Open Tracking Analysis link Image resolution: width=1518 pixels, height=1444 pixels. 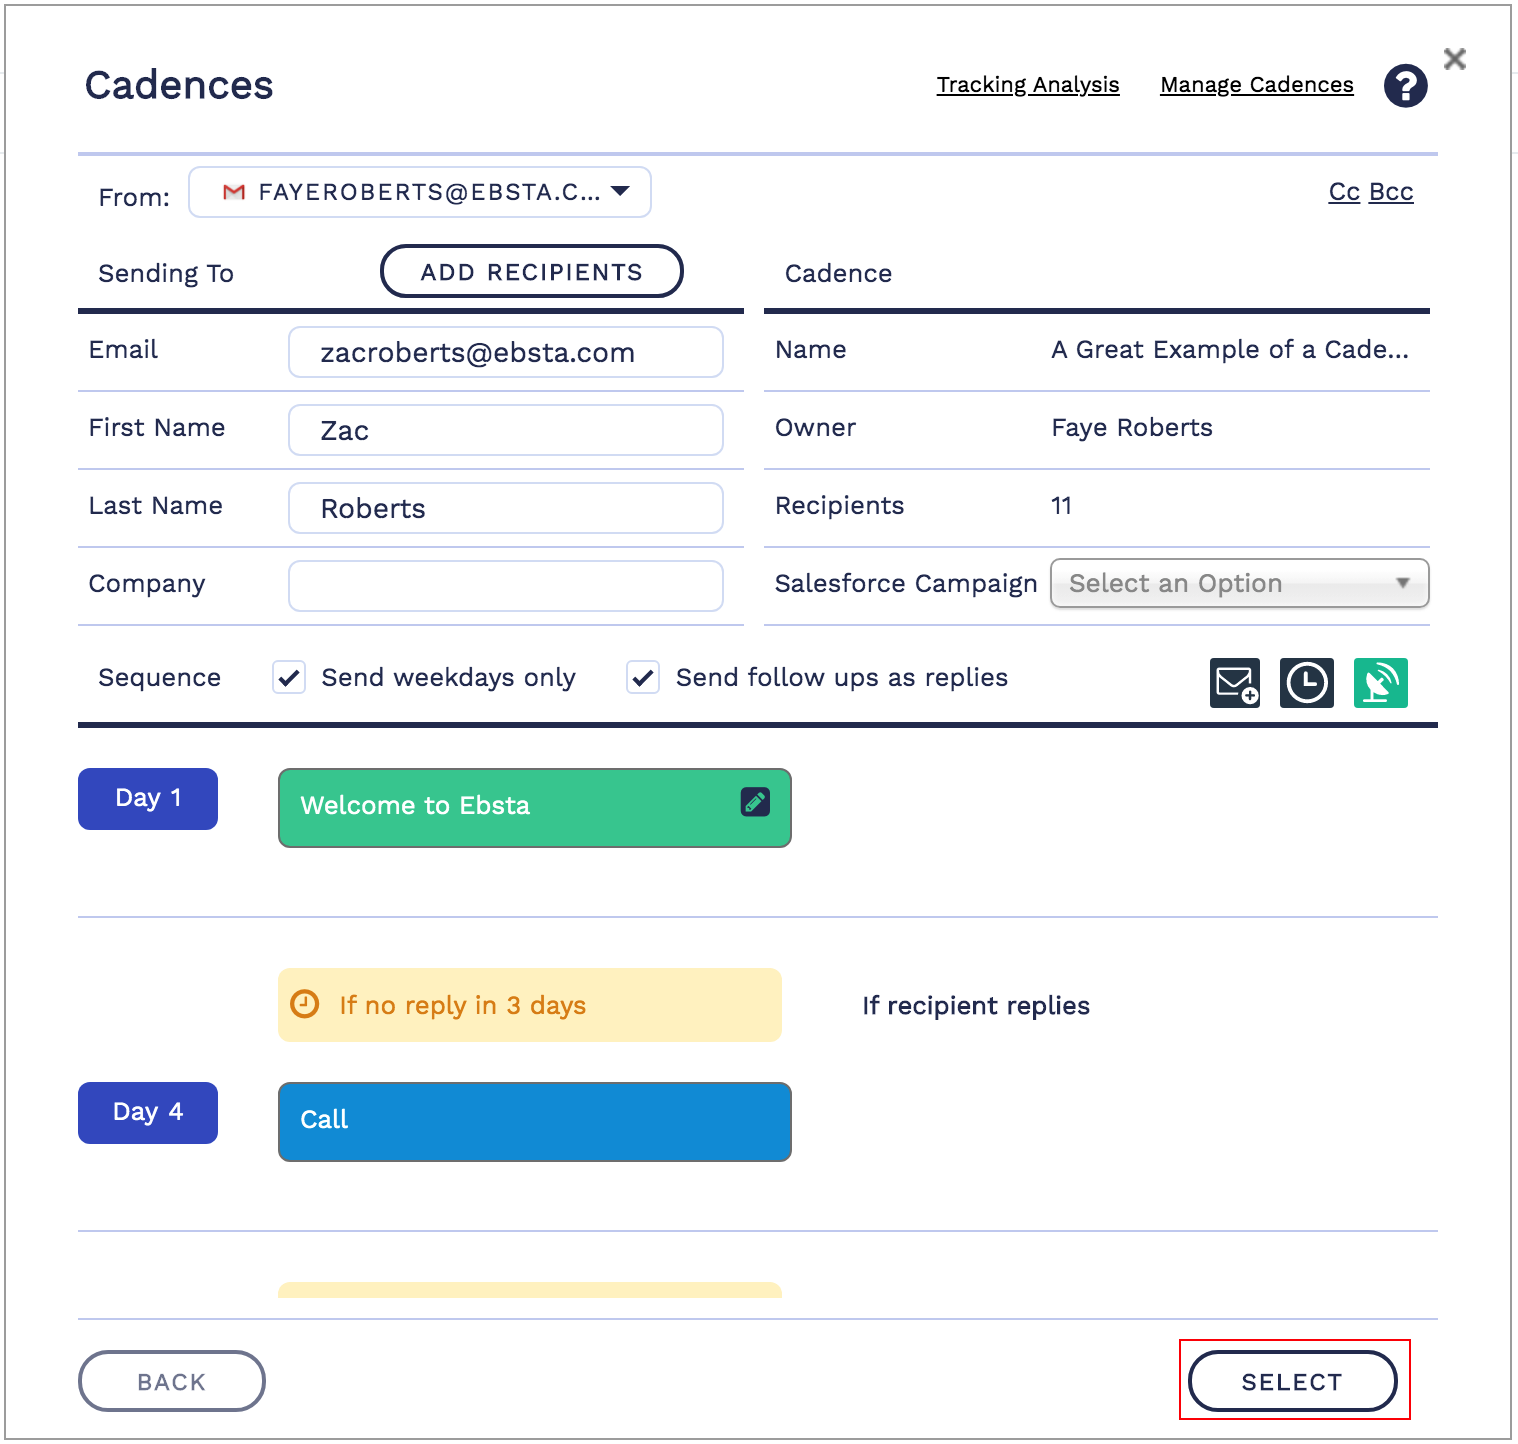pos(1027,85)
